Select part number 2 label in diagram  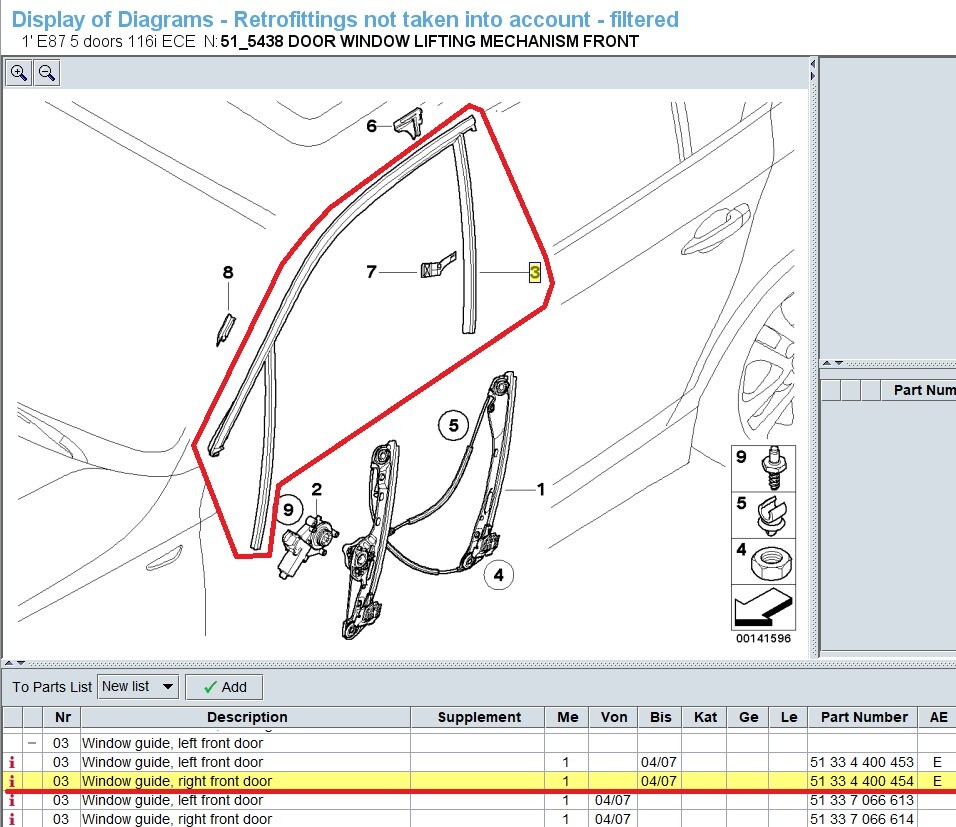pos(316,489)
